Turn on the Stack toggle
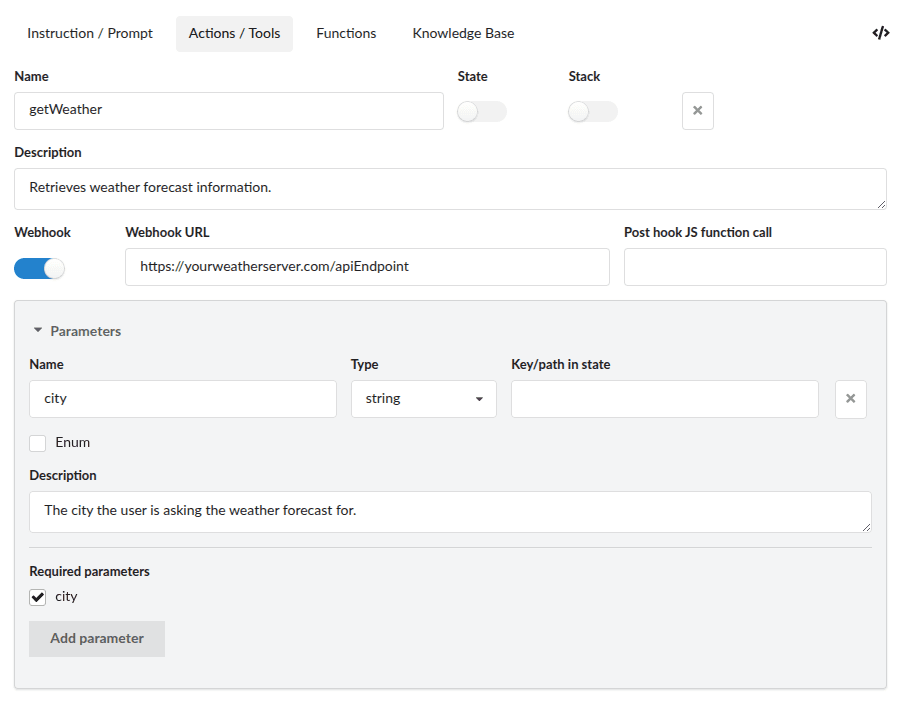Viewport: 901px width, 706px height. 592,112
